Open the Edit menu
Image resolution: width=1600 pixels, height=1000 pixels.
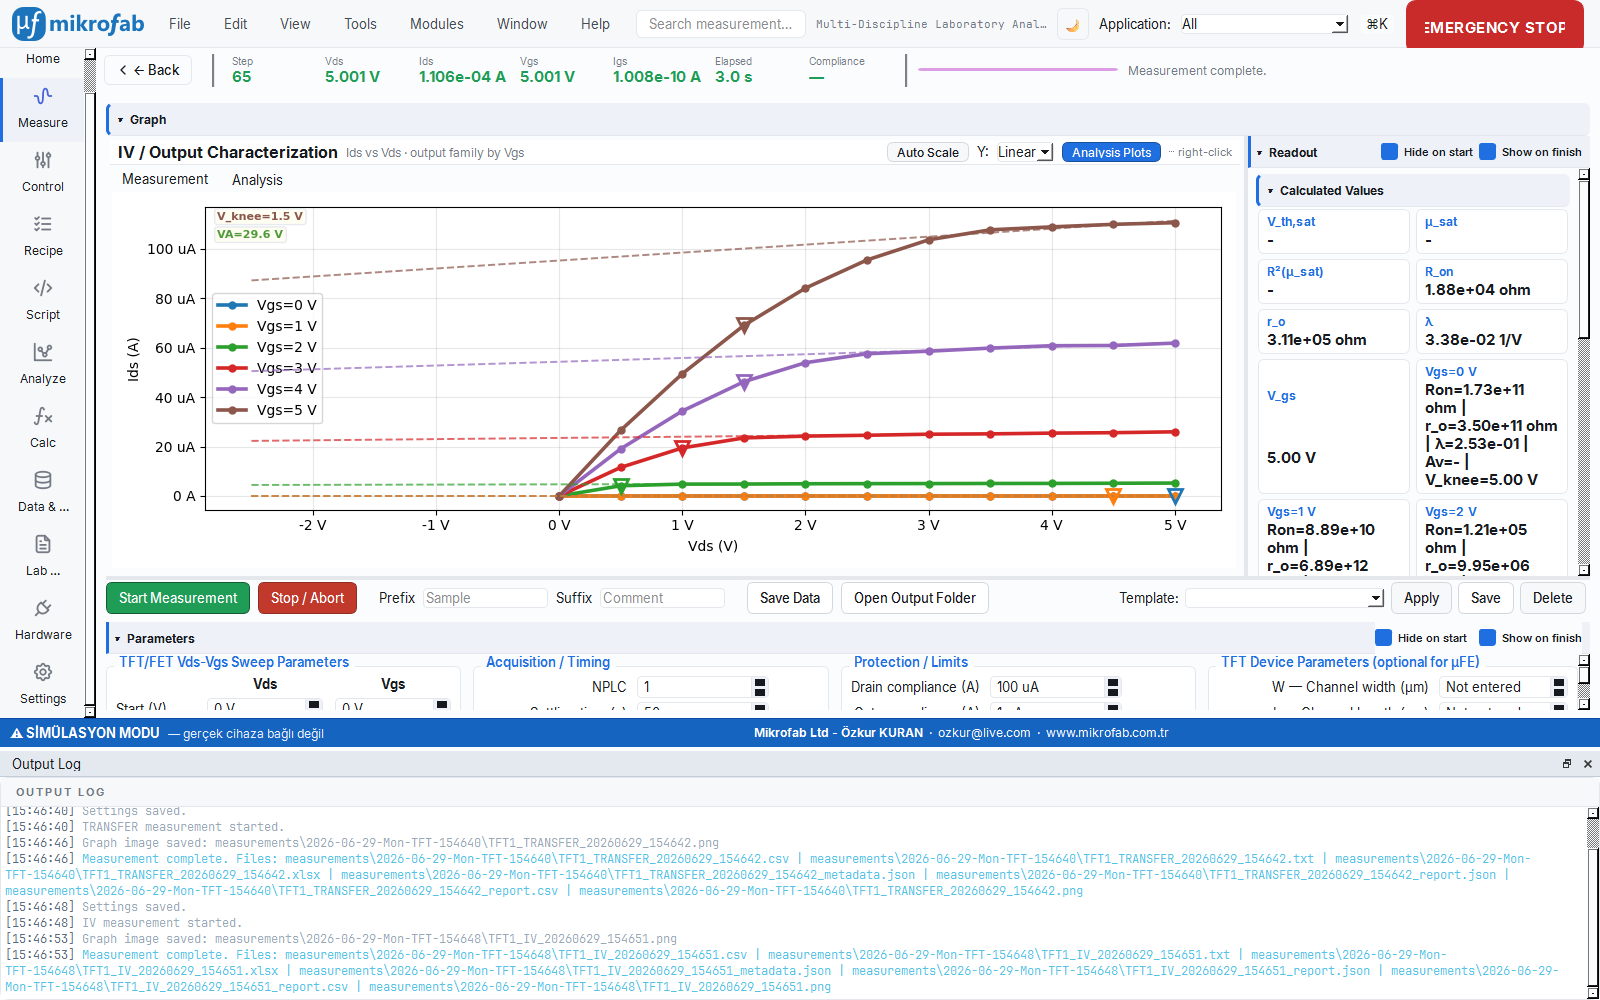(236, 24)
